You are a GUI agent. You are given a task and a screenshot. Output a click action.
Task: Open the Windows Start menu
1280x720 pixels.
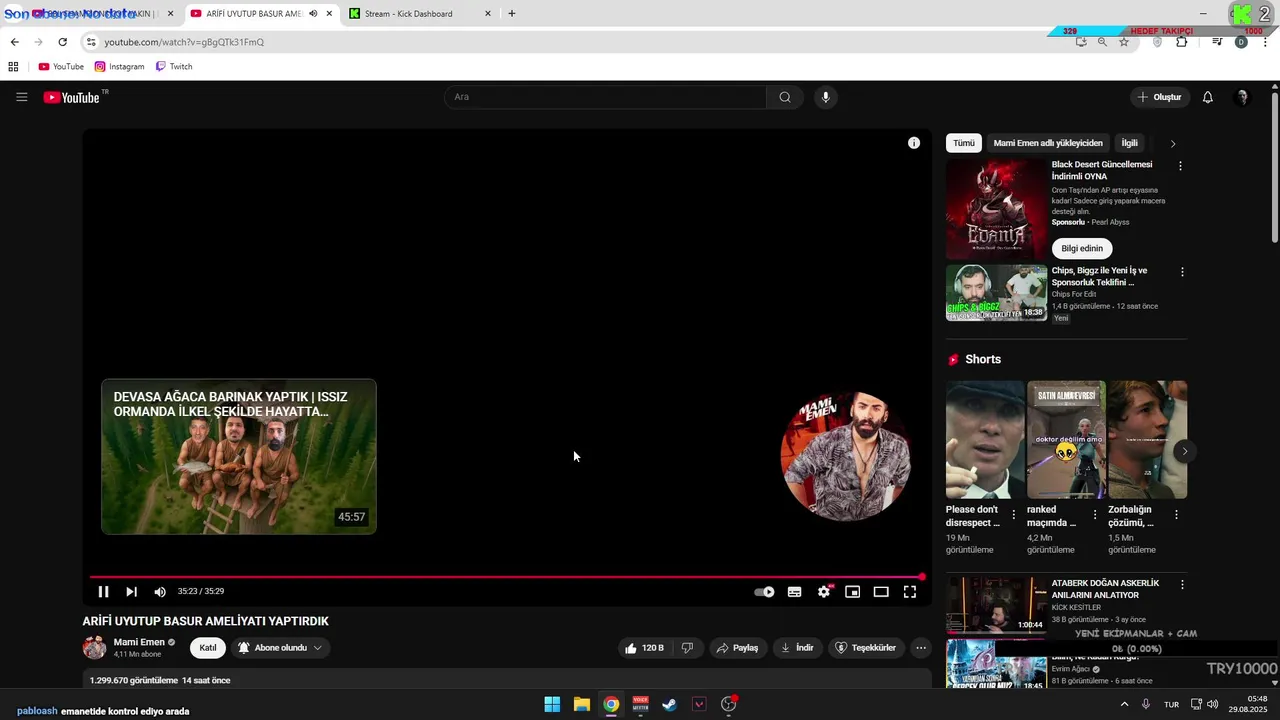pyautogui.click(x=552, y=704)
